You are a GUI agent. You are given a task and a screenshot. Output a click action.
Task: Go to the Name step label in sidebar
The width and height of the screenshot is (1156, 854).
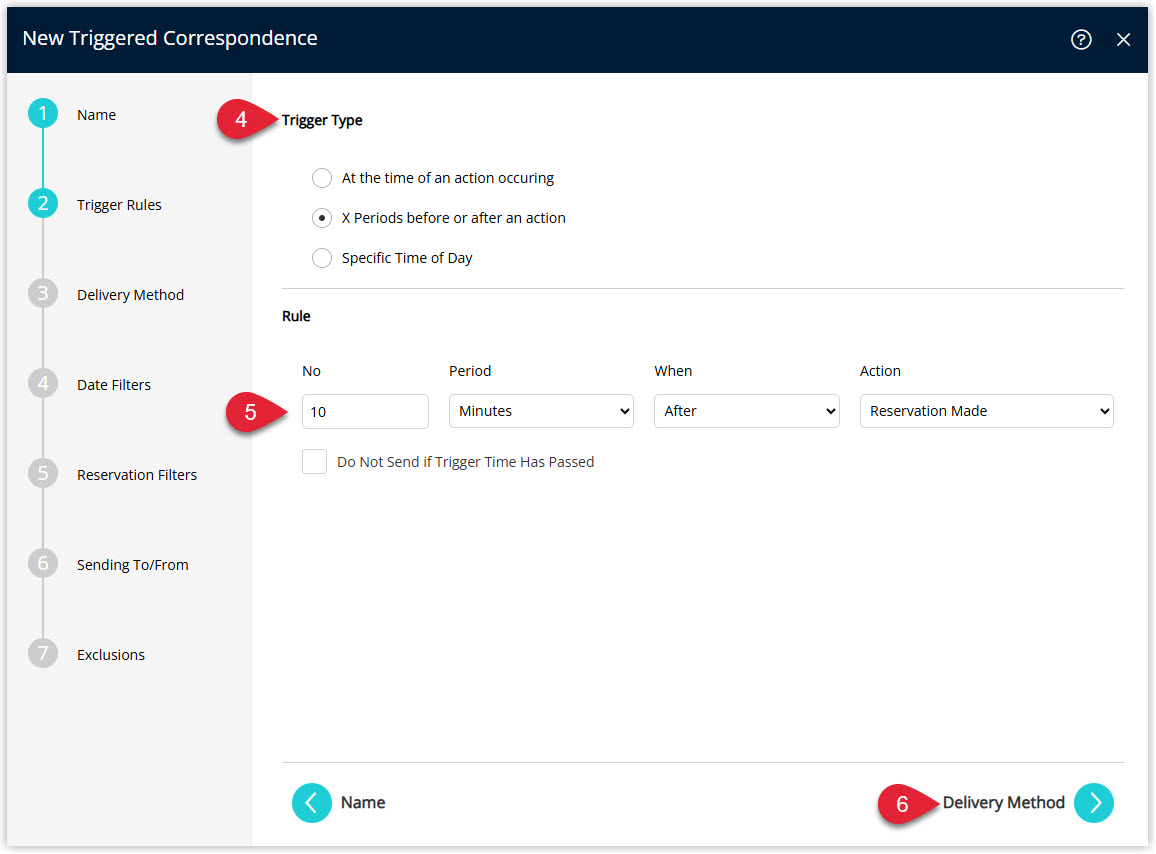coord(97,115)
